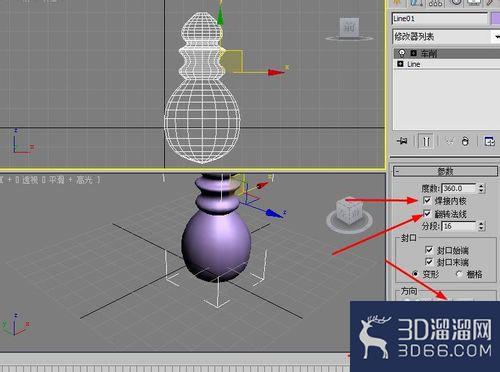Decrease 分段 with spinner down arrow
Screen dimensions: 500x372
pos(481,229)
